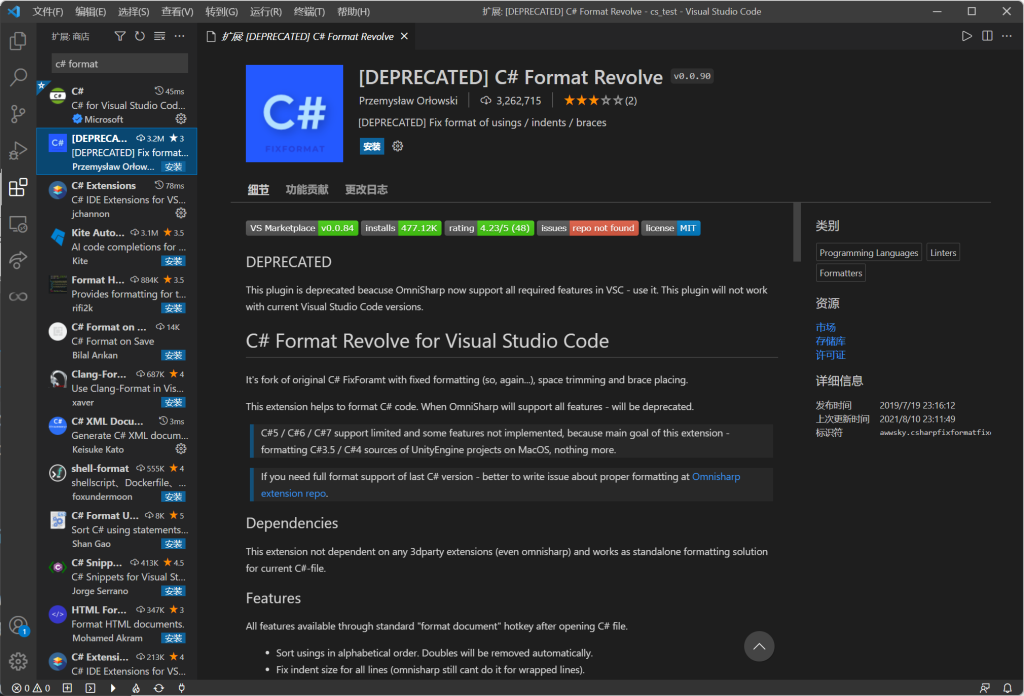The width and height of the screenshot is (1024, 696).
Task: Clear extension search results icon
Action: click(159, 37)
